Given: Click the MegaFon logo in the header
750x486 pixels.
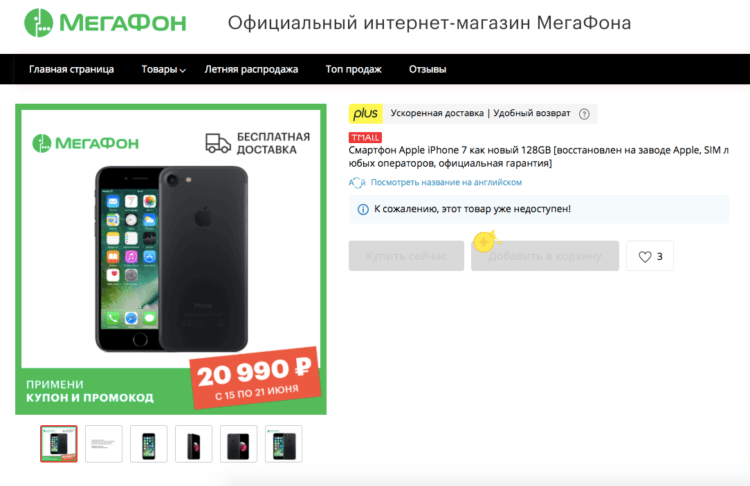Looking at the screenshot, I should pyautogui.click(x=105, y=22).
